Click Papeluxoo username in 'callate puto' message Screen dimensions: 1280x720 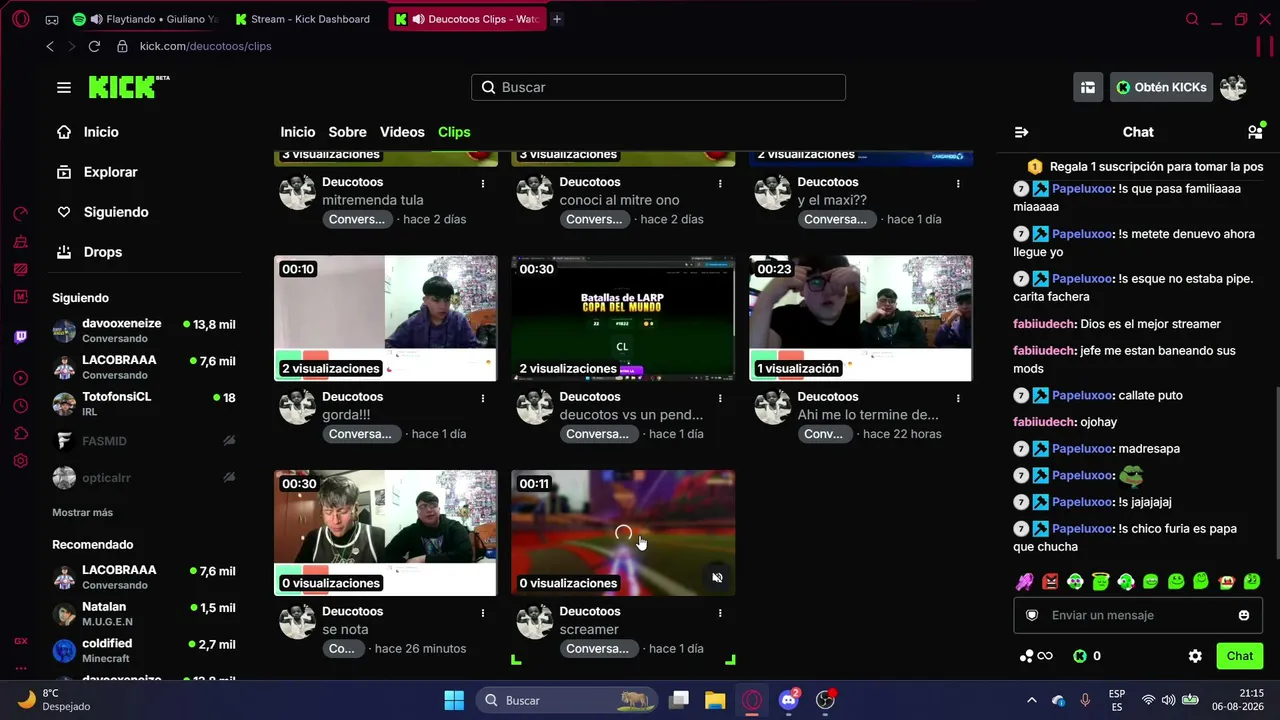pyautogui.click(x=1083, y=395)
